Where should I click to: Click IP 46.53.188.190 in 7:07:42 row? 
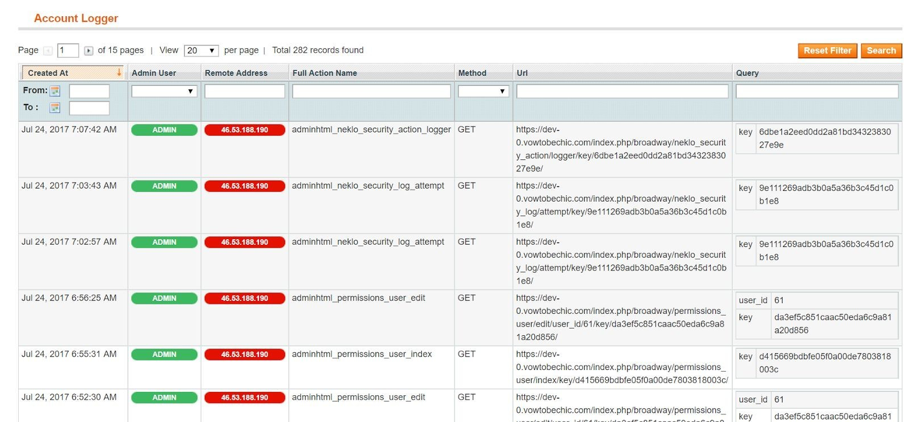(x=244, y=130)
